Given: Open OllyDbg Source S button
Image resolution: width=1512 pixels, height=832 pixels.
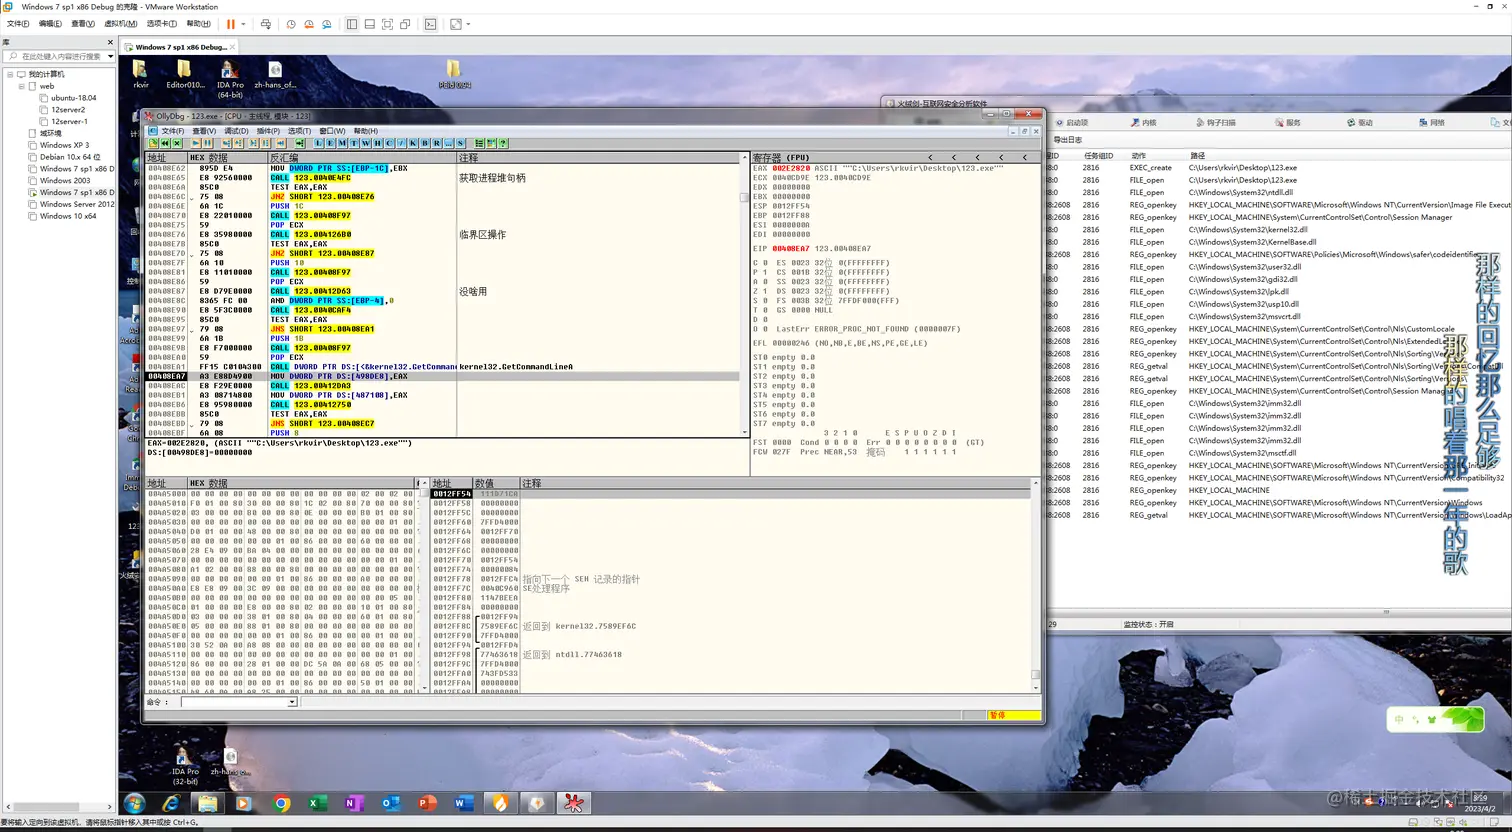Looking at the screenshot, I should click(460, 143).
